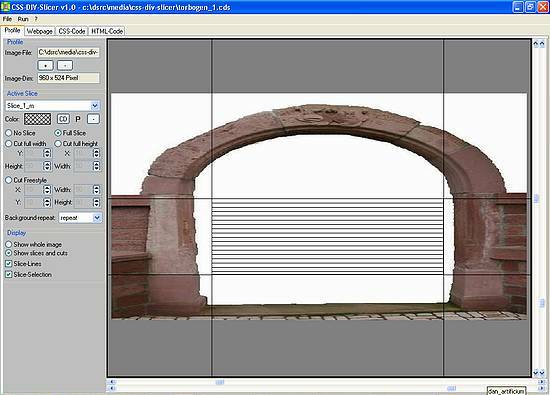Select the Cut Freestyle option

(26, 180)
